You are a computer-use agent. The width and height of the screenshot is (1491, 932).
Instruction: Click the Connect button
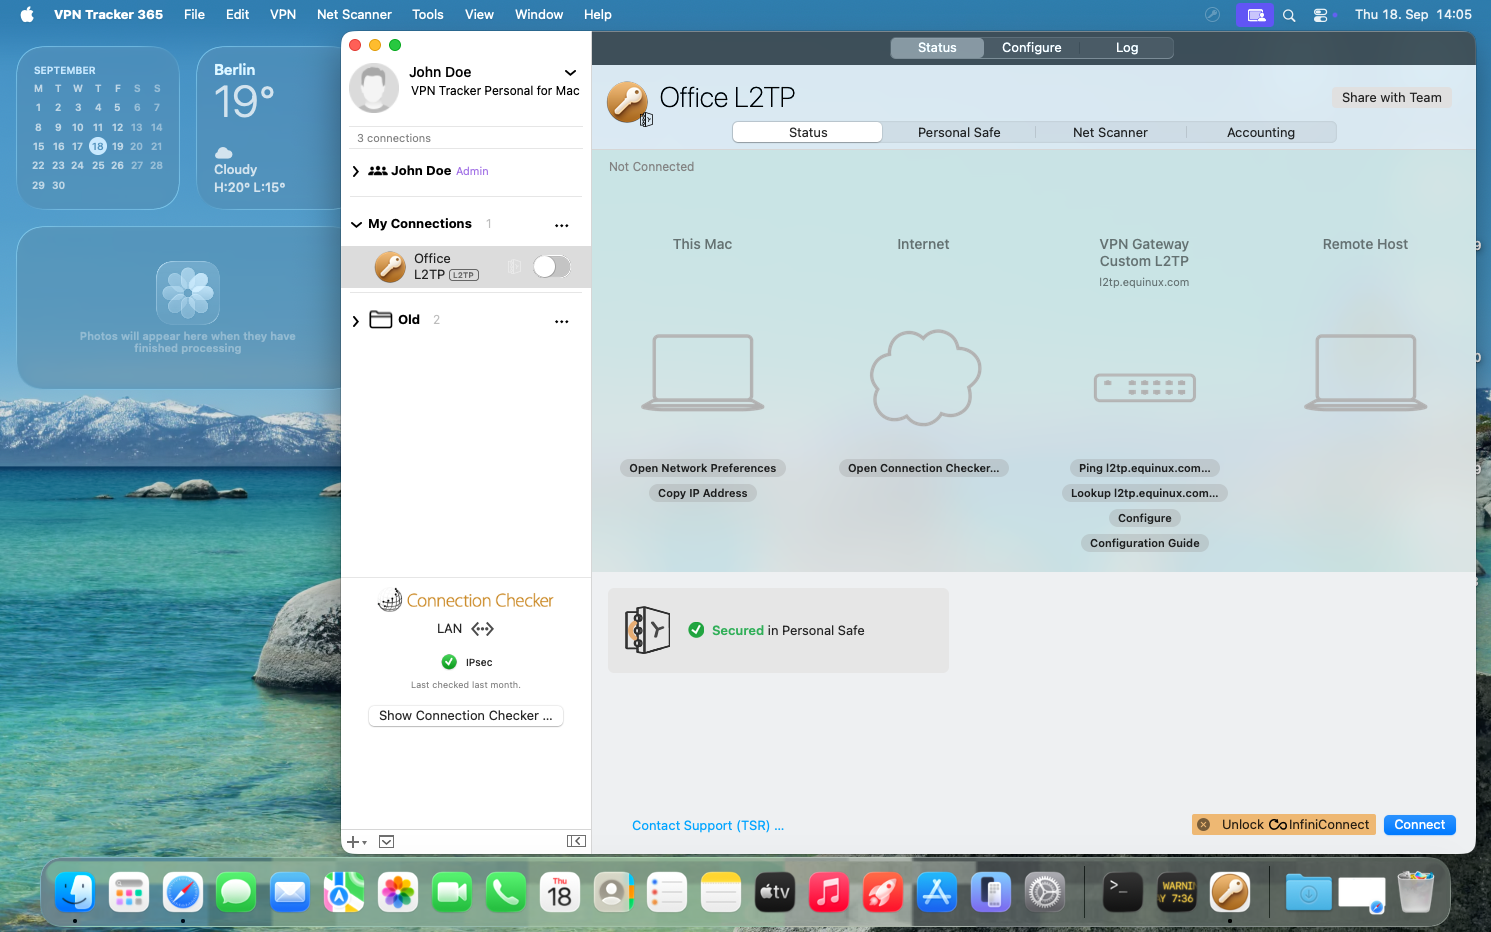point(1419,824)
